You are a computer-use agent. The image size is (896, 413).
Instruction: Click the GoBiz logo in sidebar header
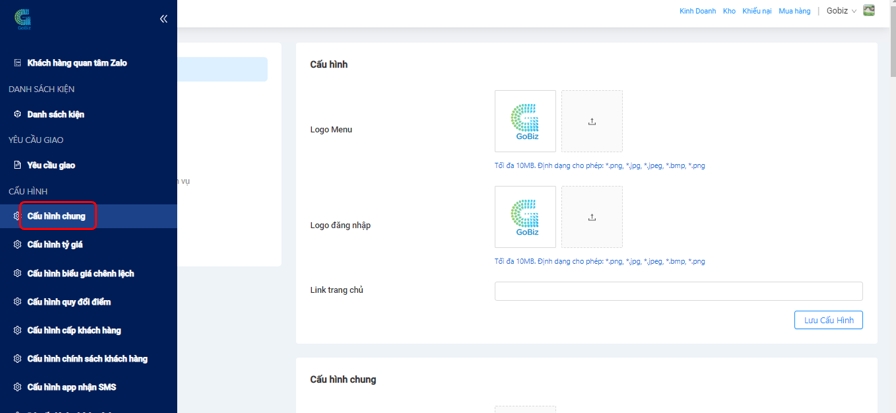point(22,18)
